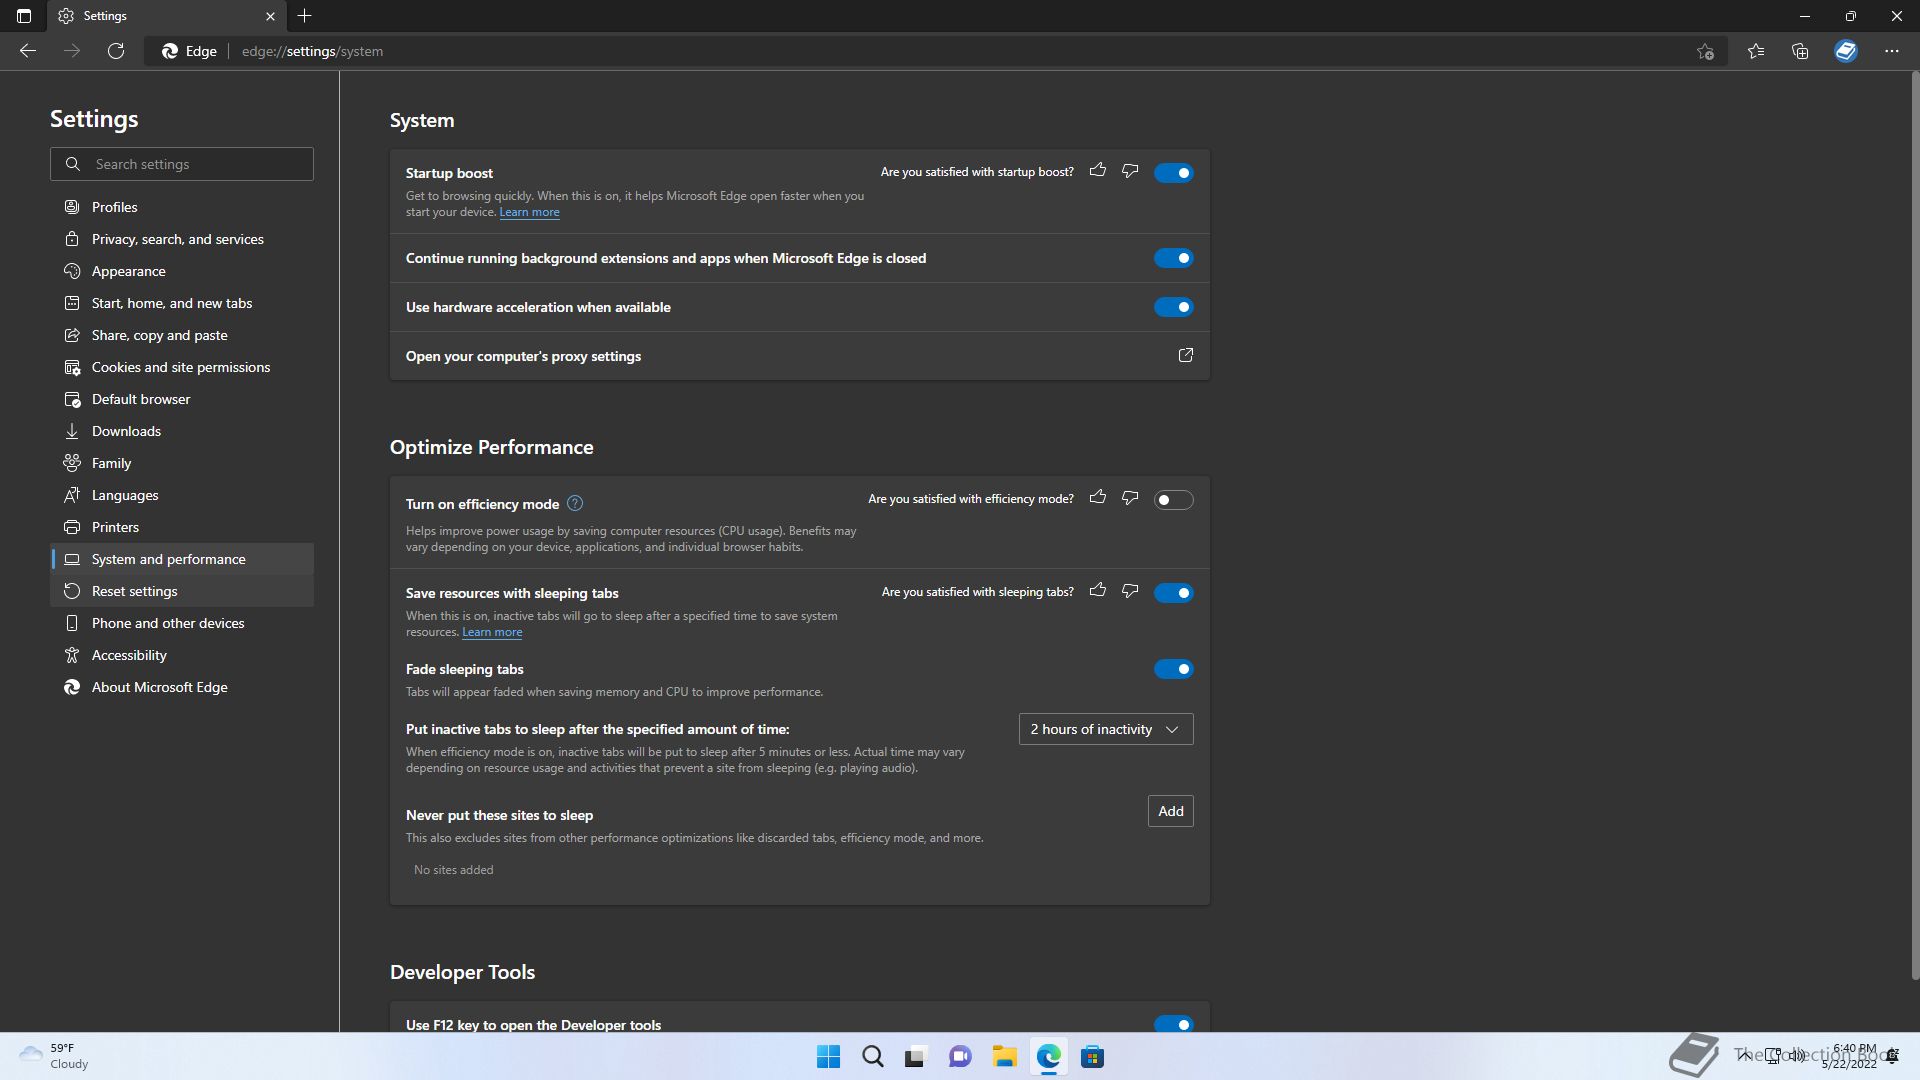Image resolution: width=1920 pixels, height=1080 pixels.
Task: Open Task View on taskbar
Action: 916,1057
